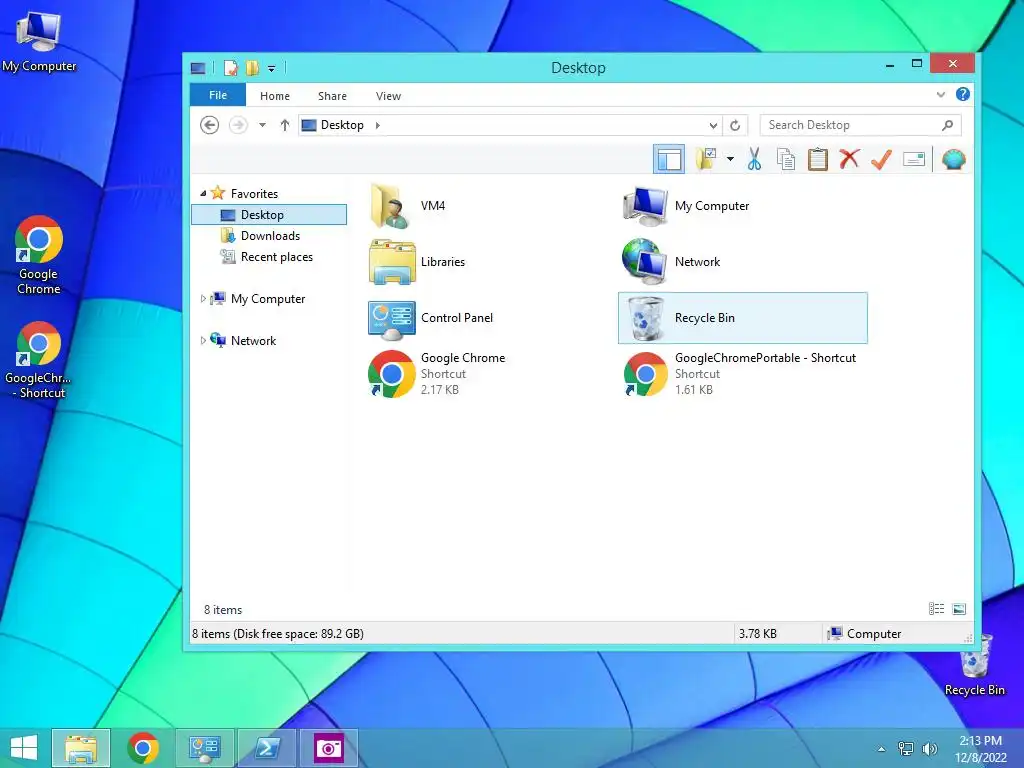Select Desktop under Favorites
Image resolution: width=1024 pixels, height=768 pixels.
click(x=269, y=215)
